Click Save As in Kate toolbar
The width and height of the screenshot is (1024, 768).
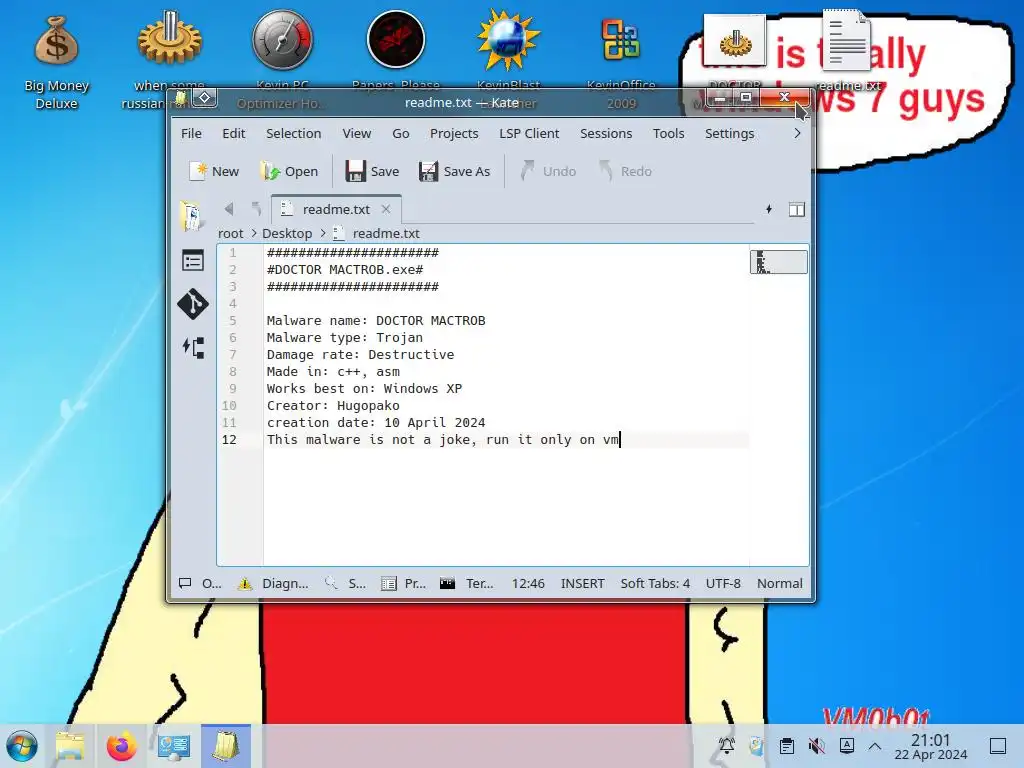tap(455, 171)
